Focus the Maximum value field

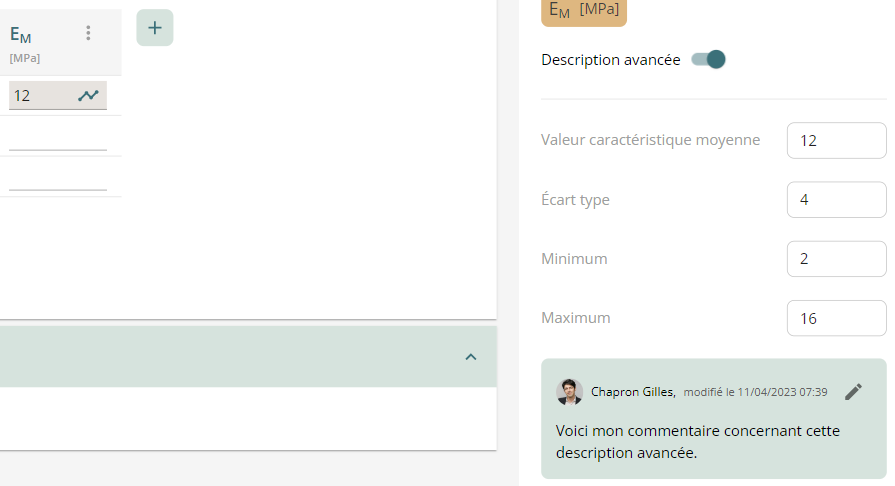(836, 318)
